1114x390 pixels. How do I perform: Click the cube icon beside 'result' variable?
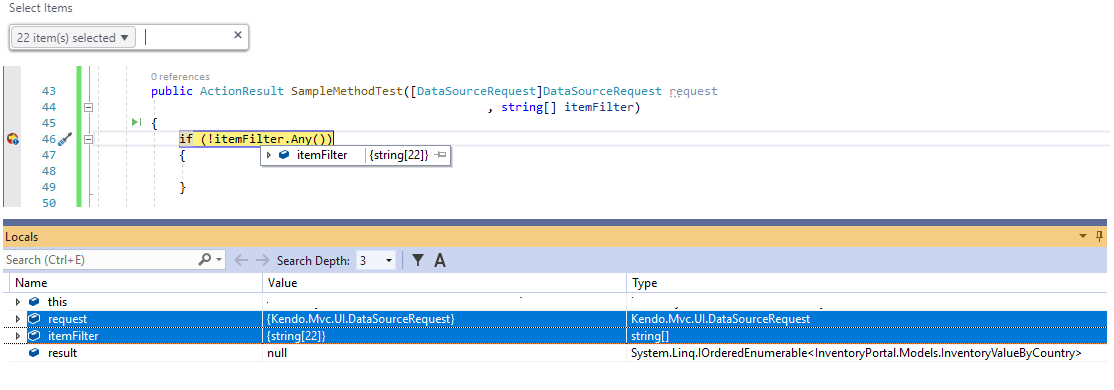tap(33, 353)
